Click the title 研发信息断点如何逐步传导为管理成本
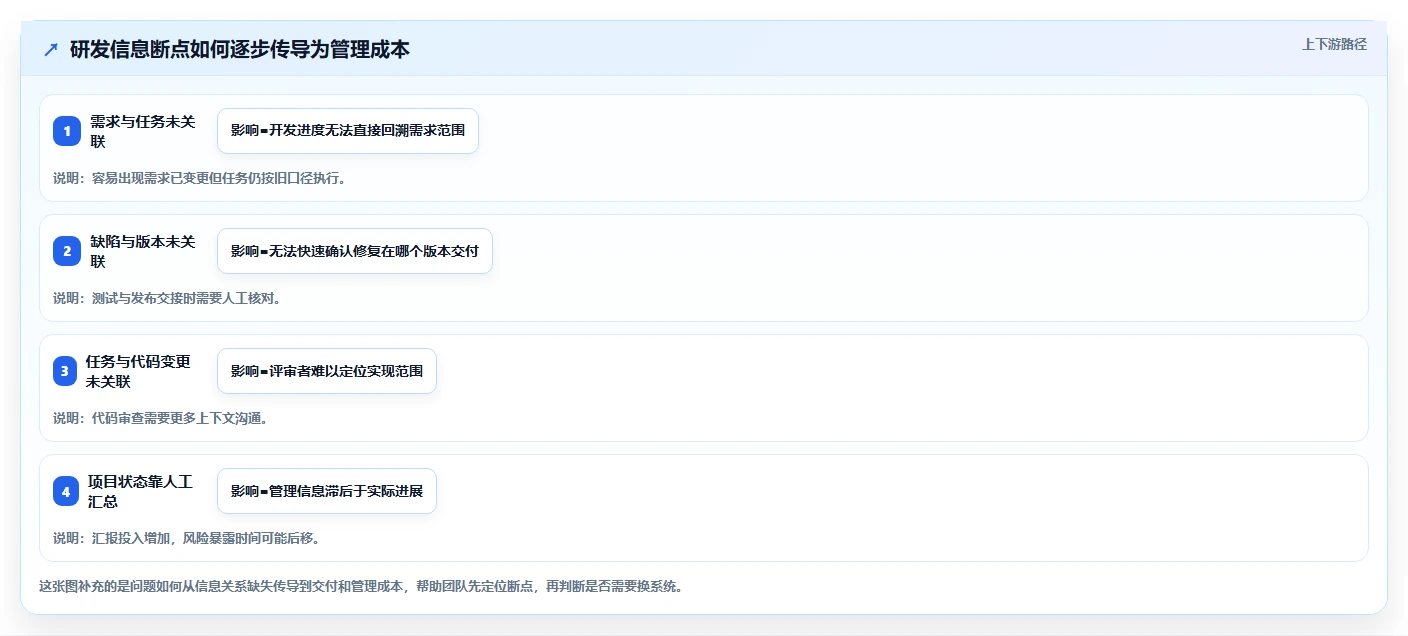1408x636 pixels. (x=240, y=50)
